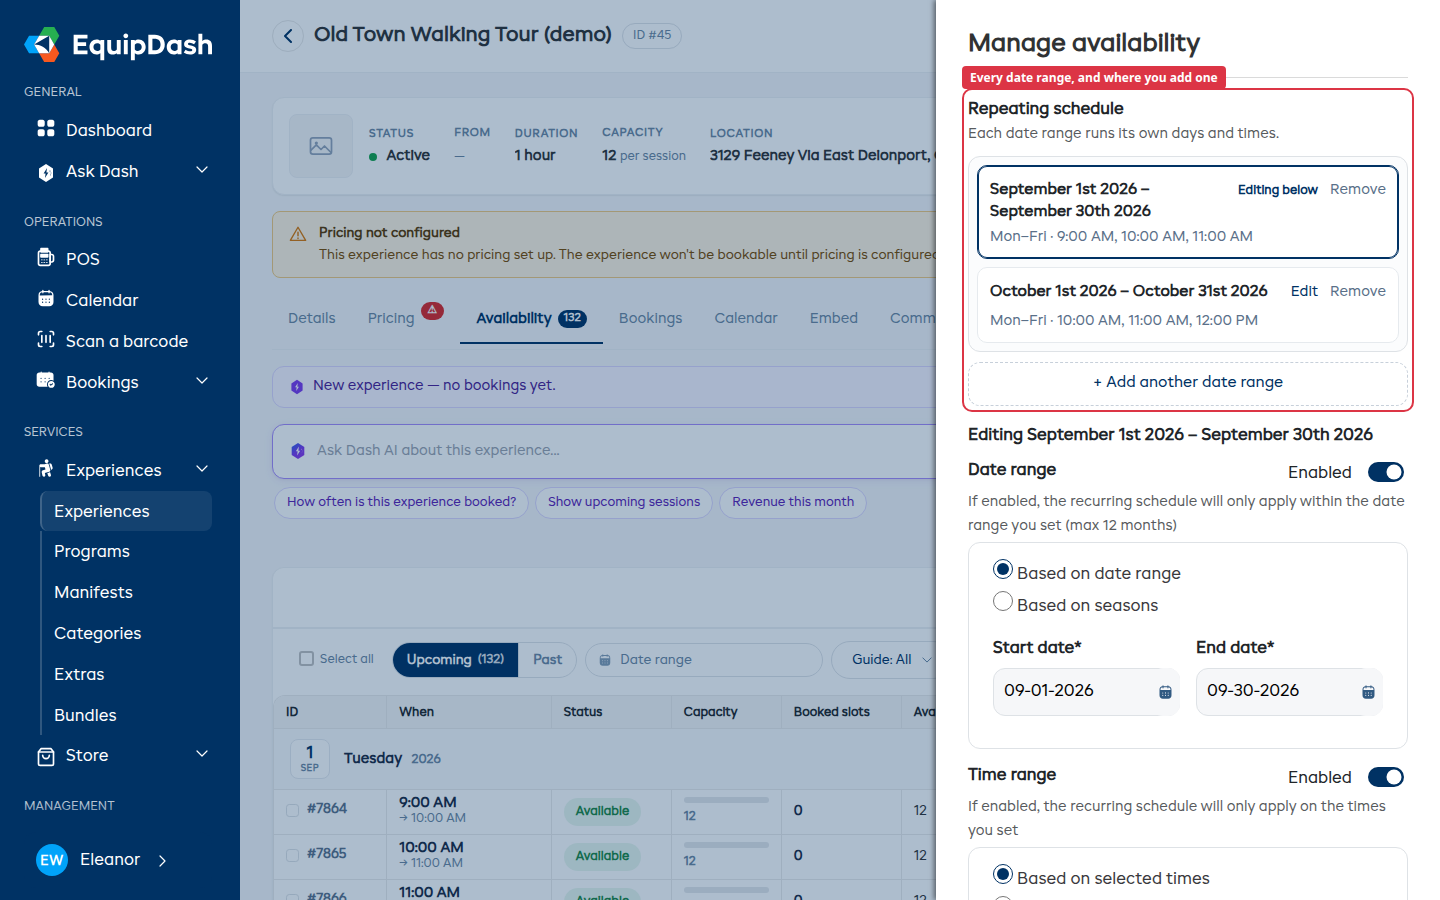Open the Store bag icon
Screen dimensions: 1440x900
point(46,756)
